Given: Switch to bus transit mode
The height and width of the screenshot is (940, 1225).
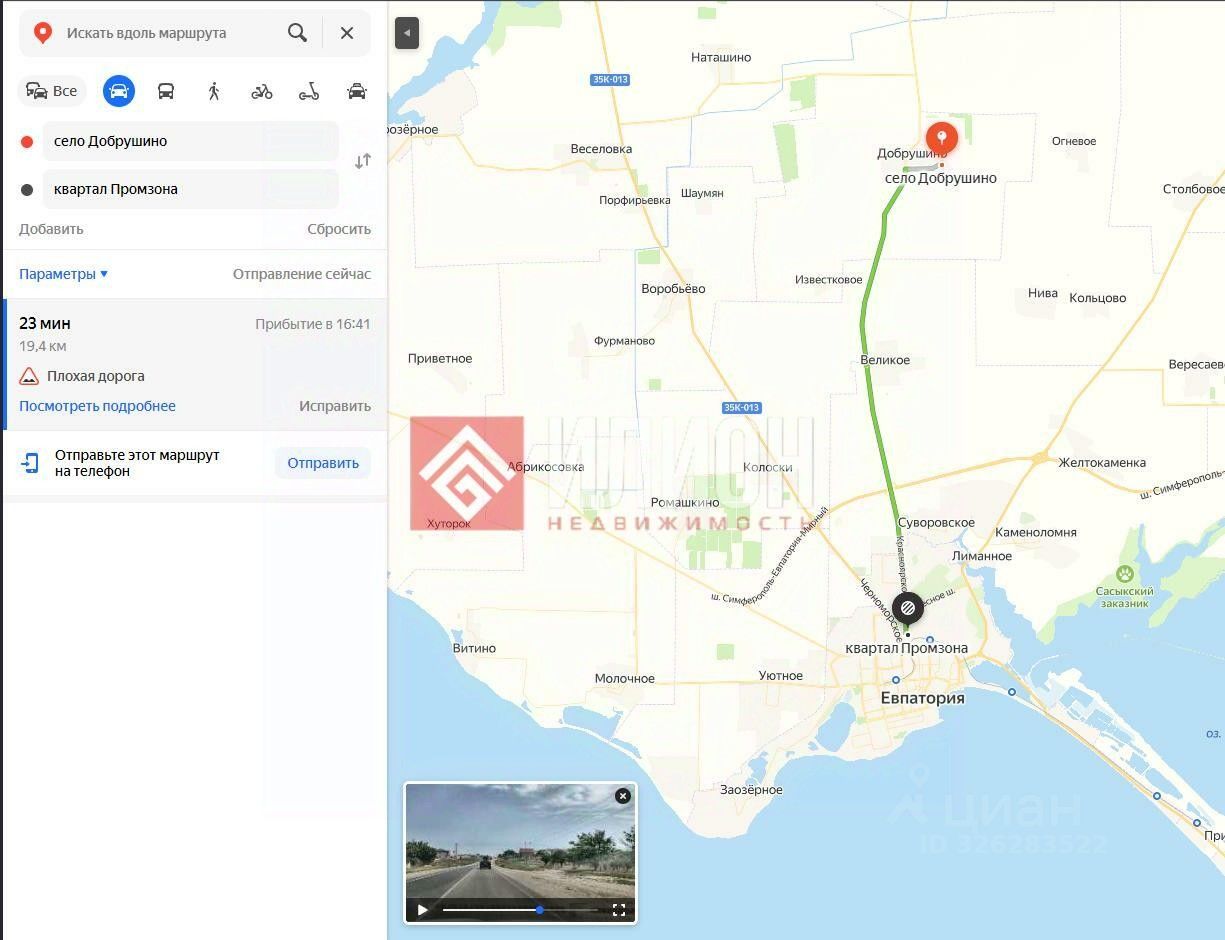Looking at the screenshot, I should (x=166, y=91).
